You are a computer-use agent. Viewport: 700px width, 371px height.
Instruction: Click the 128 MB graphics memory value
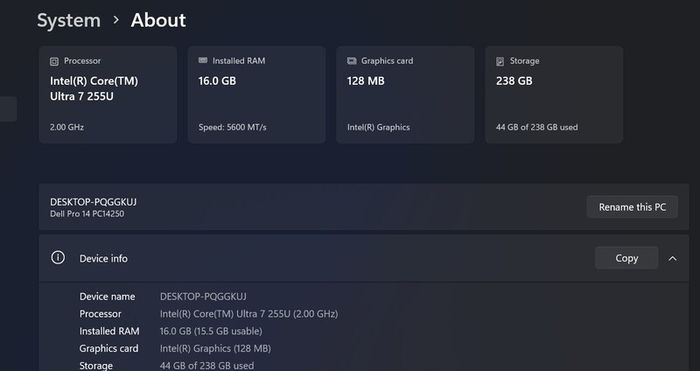tap(366, 81)
